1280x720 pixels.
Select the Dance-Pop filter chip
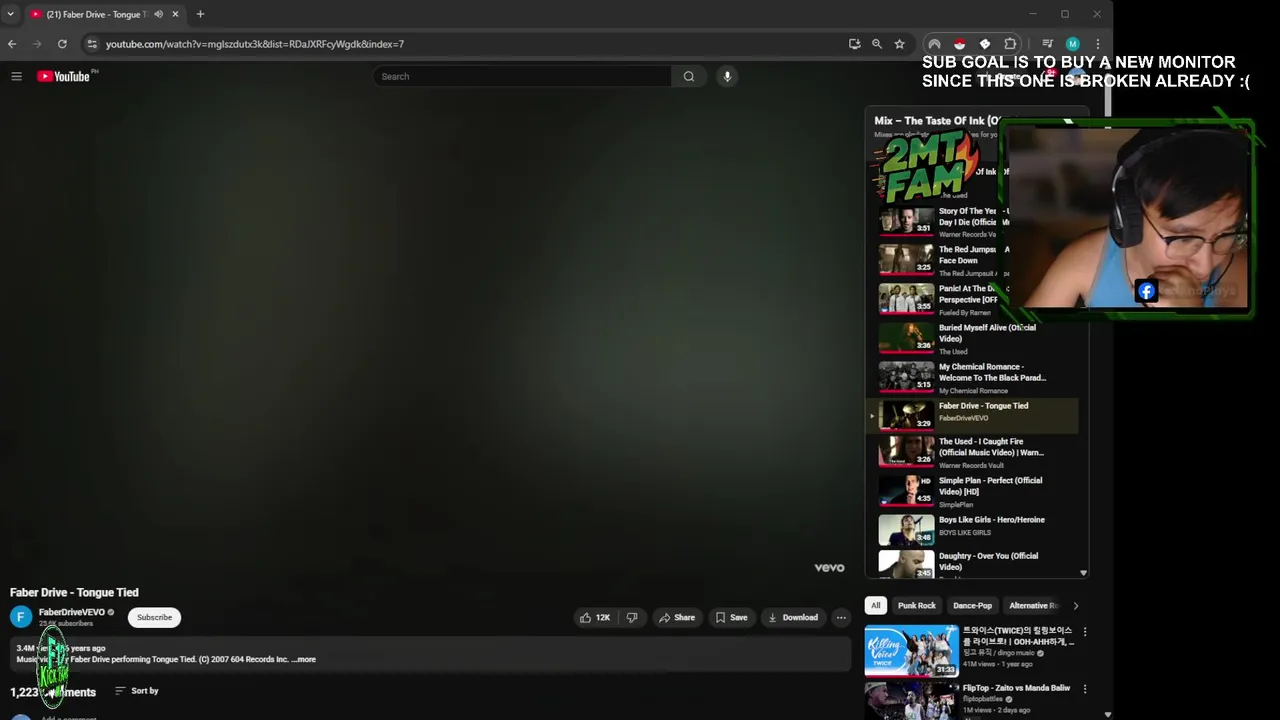[972, 605]
